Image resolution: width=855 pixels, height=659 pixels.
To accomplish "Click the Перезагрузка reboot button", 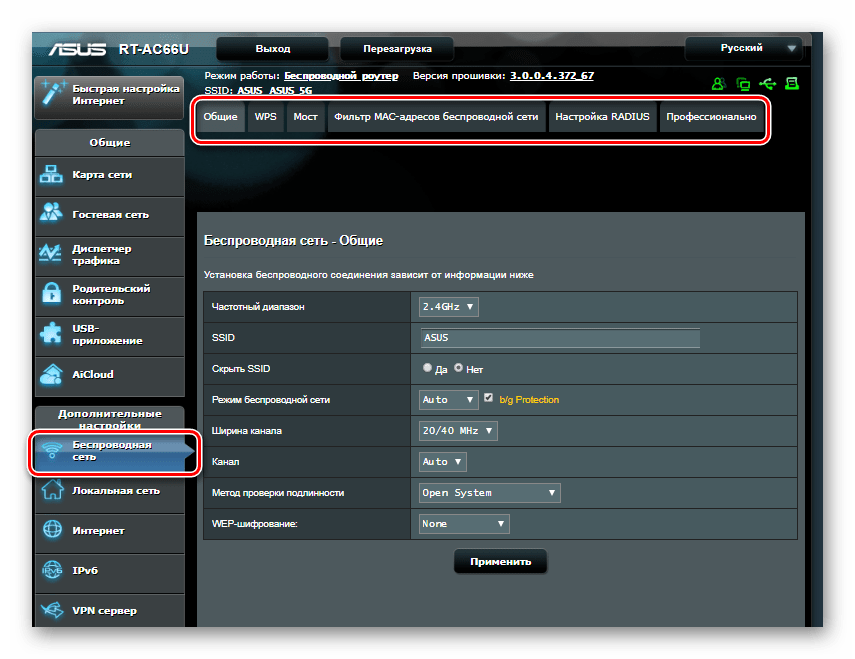I will (x=397, y=48).
